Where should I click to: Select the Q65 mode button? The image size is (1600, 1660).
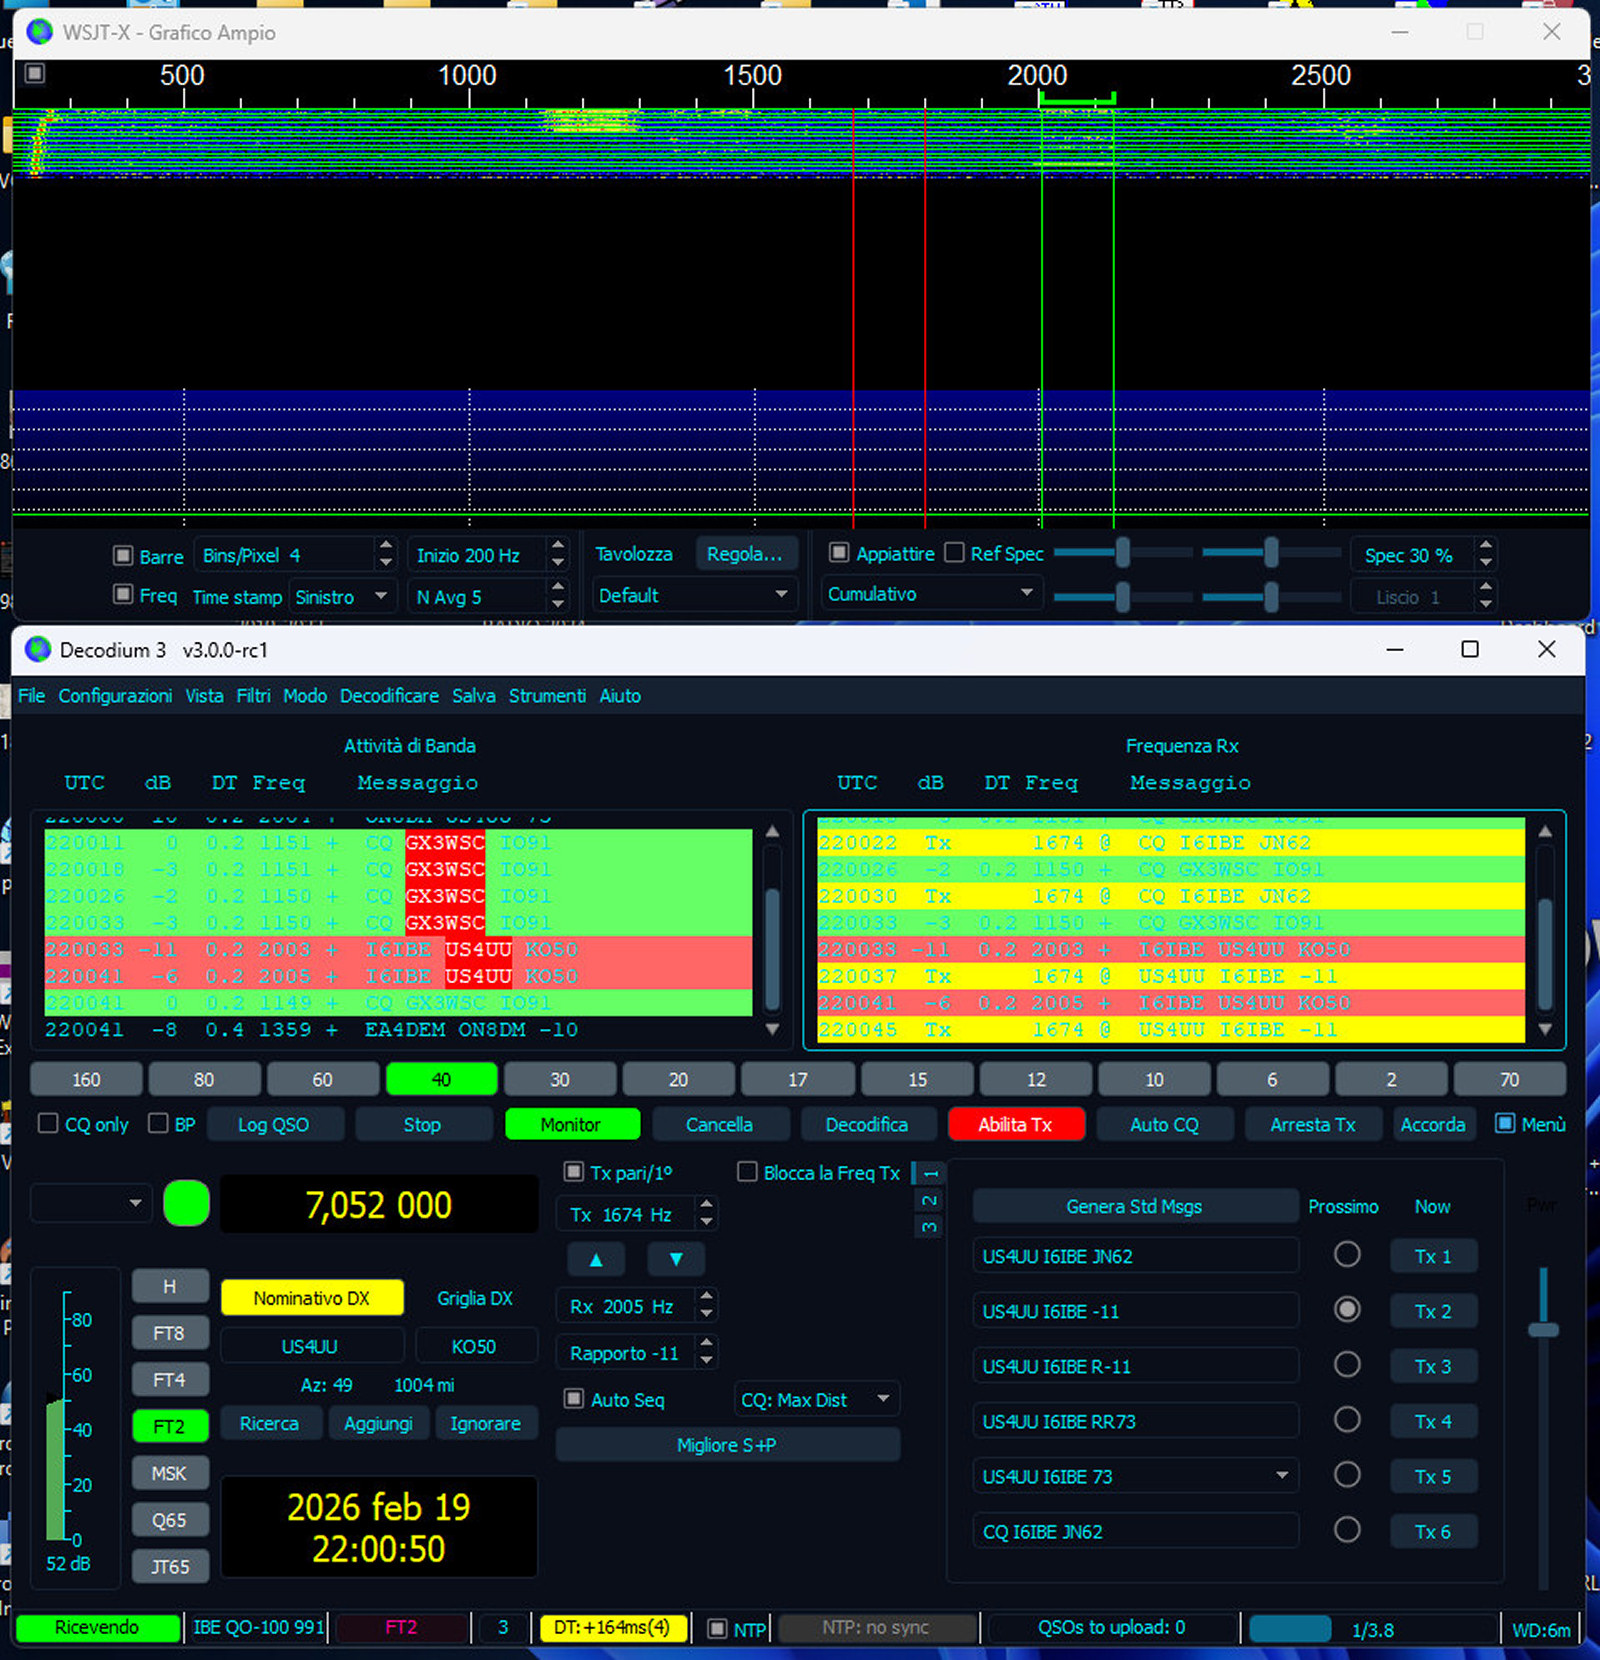169,1520
